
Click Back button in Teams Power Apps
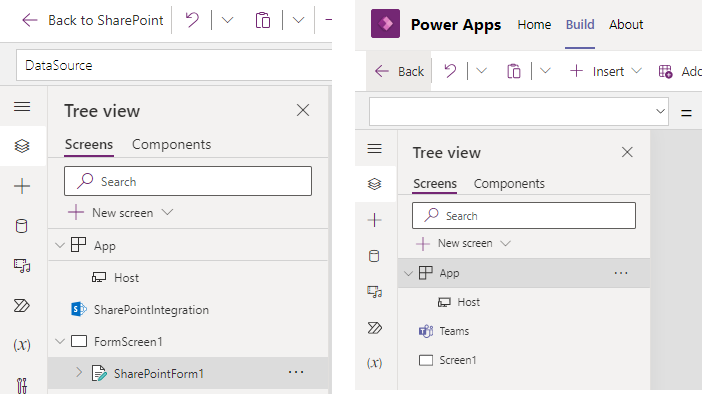[x=399, y=71]
